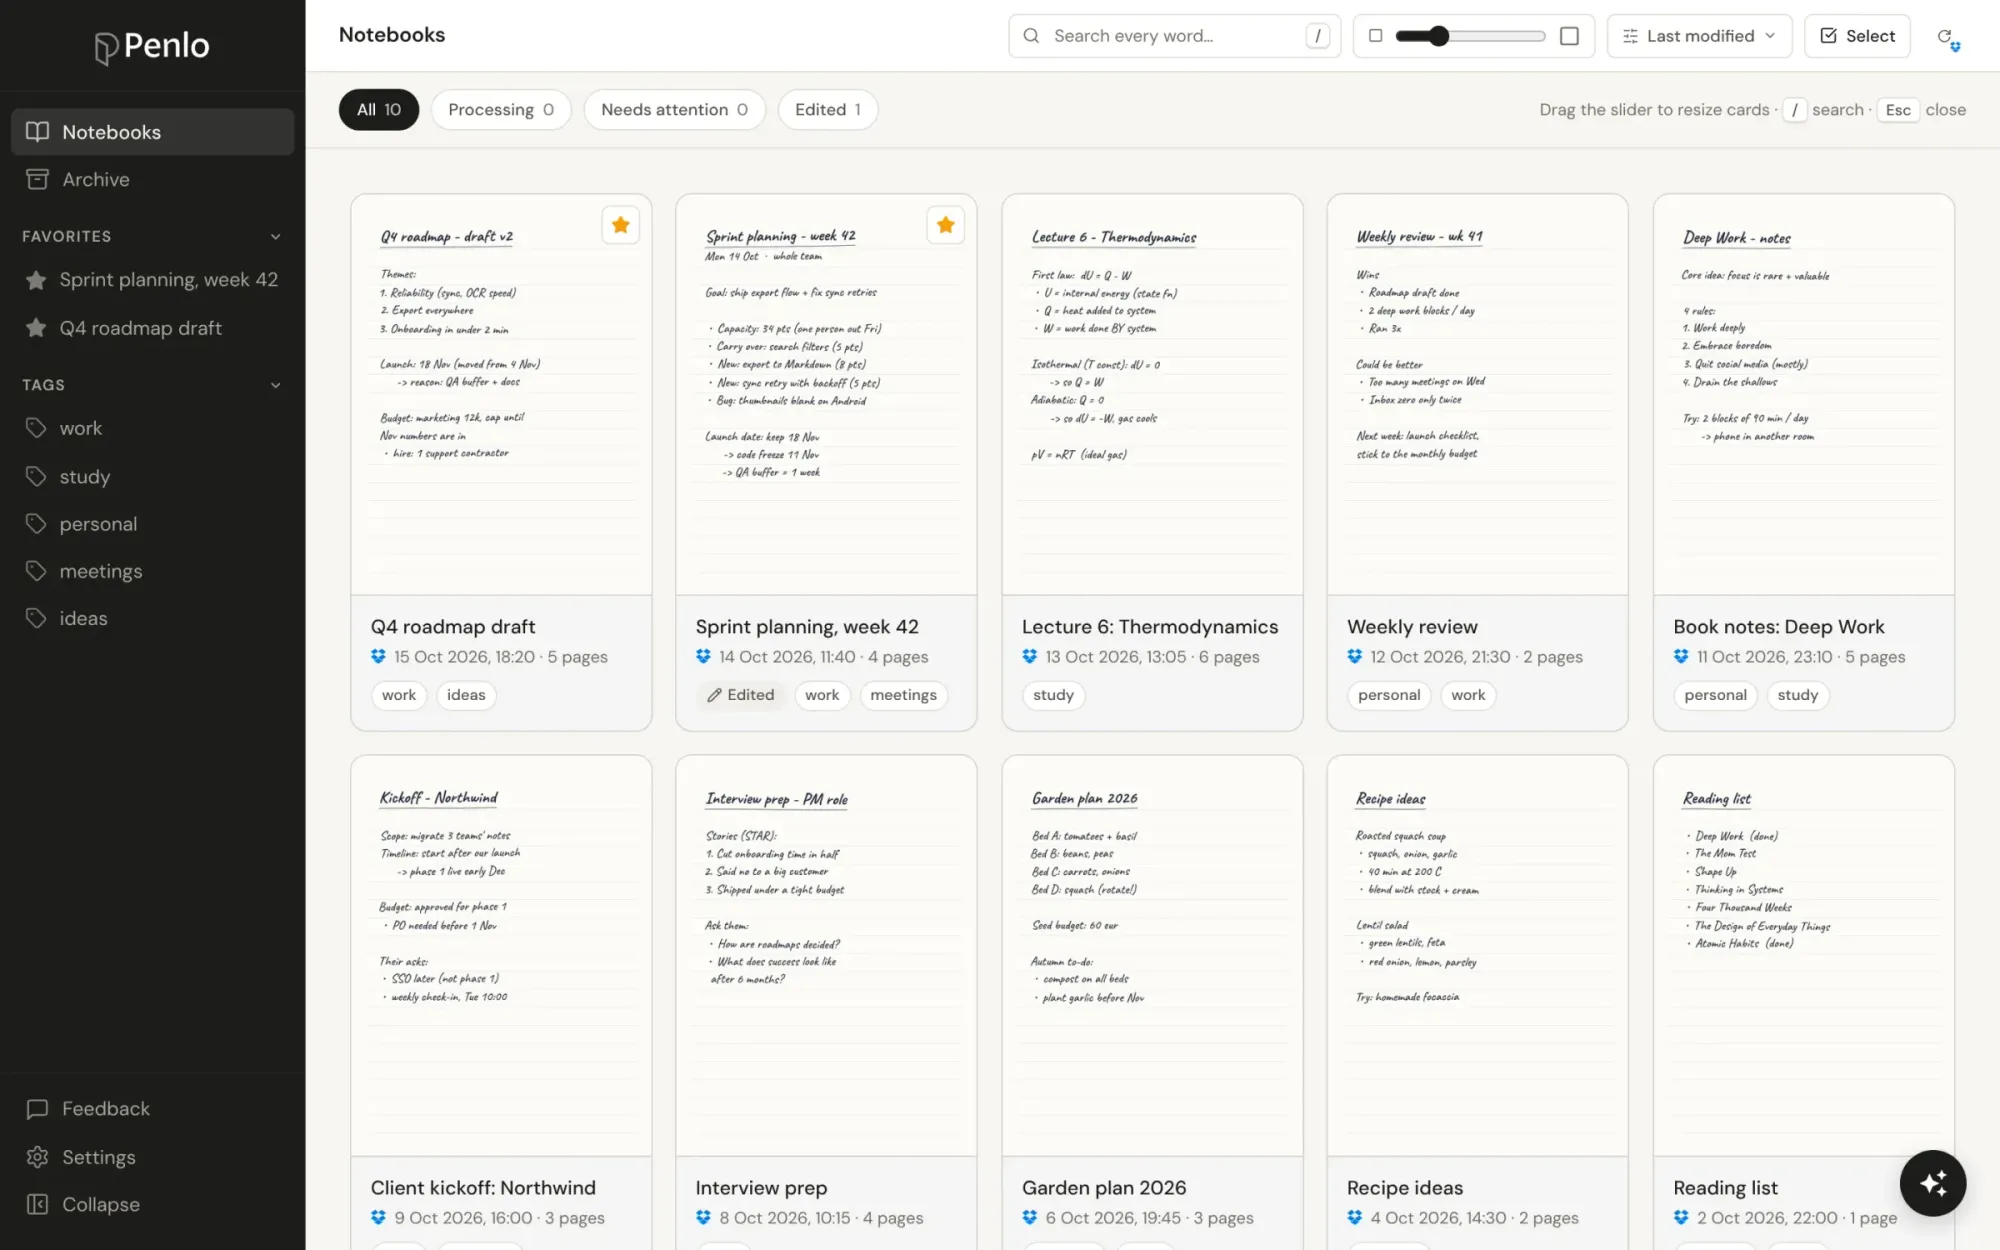Open the AI sparkle assistant button
The image size is (2000, 1250).
(x=1932, y=1183)
